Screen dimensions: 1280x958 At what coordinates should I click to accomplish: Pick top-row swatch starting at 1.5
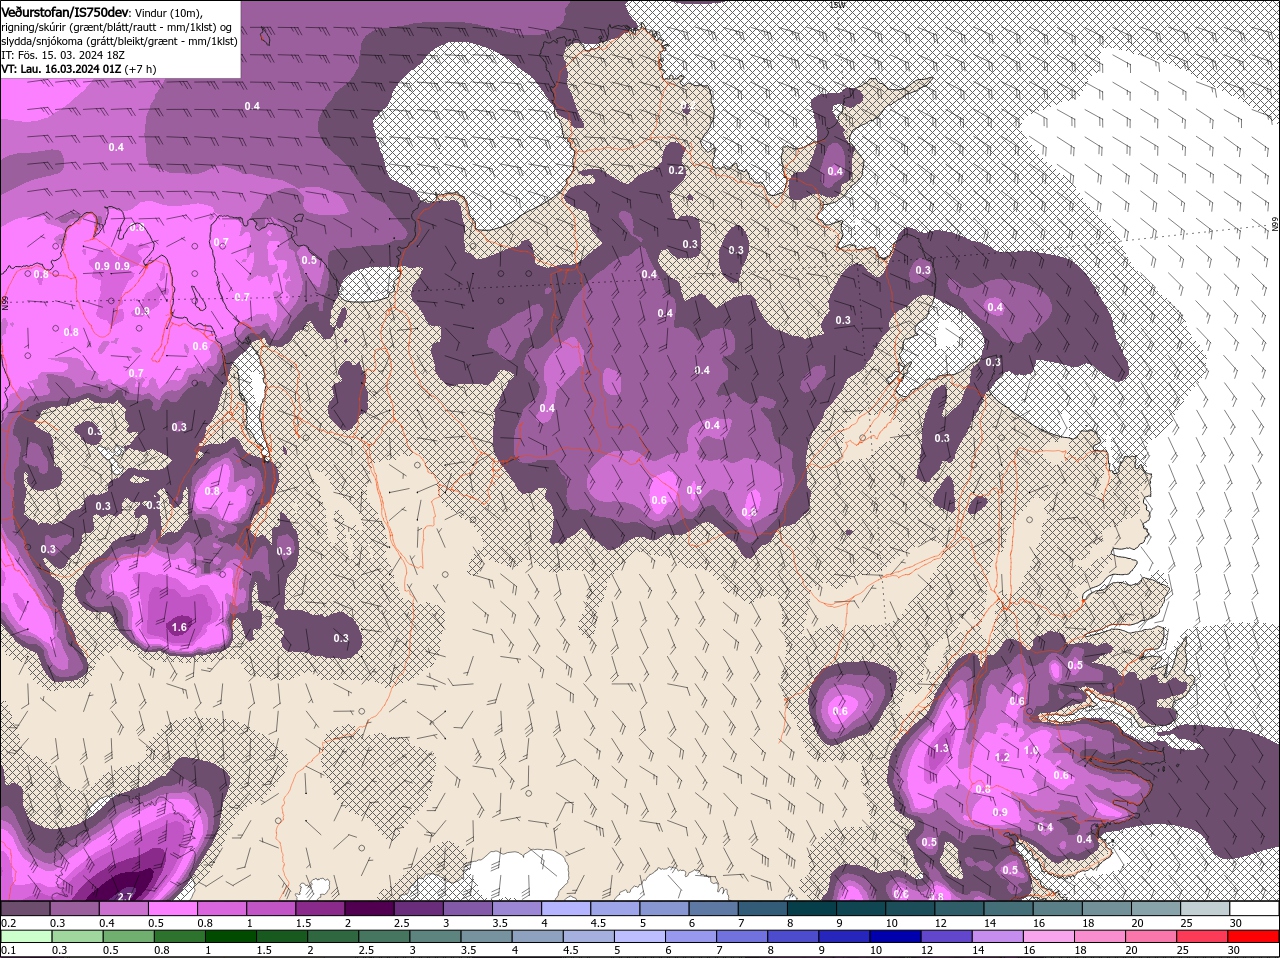tap(319, 908)
